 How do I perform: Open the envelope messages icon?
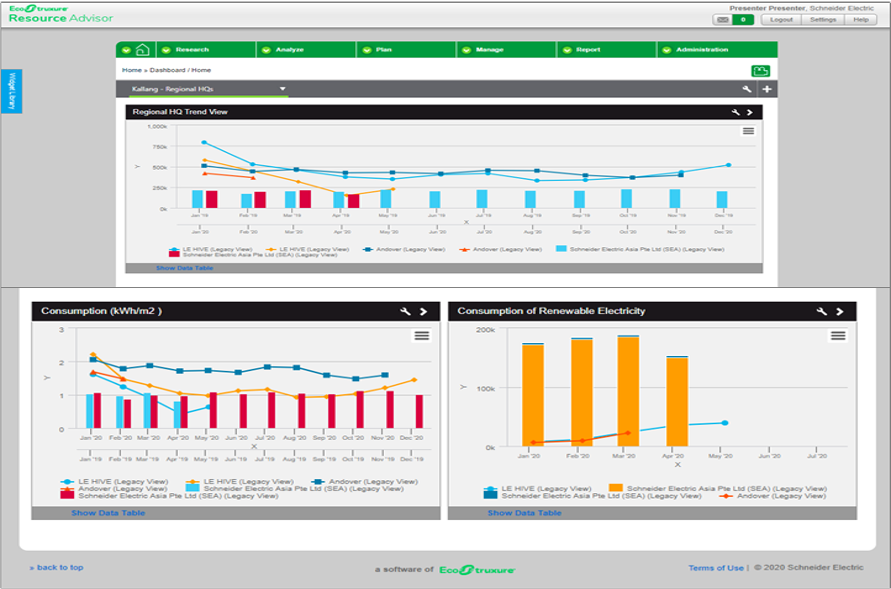(x=722, y=20)
